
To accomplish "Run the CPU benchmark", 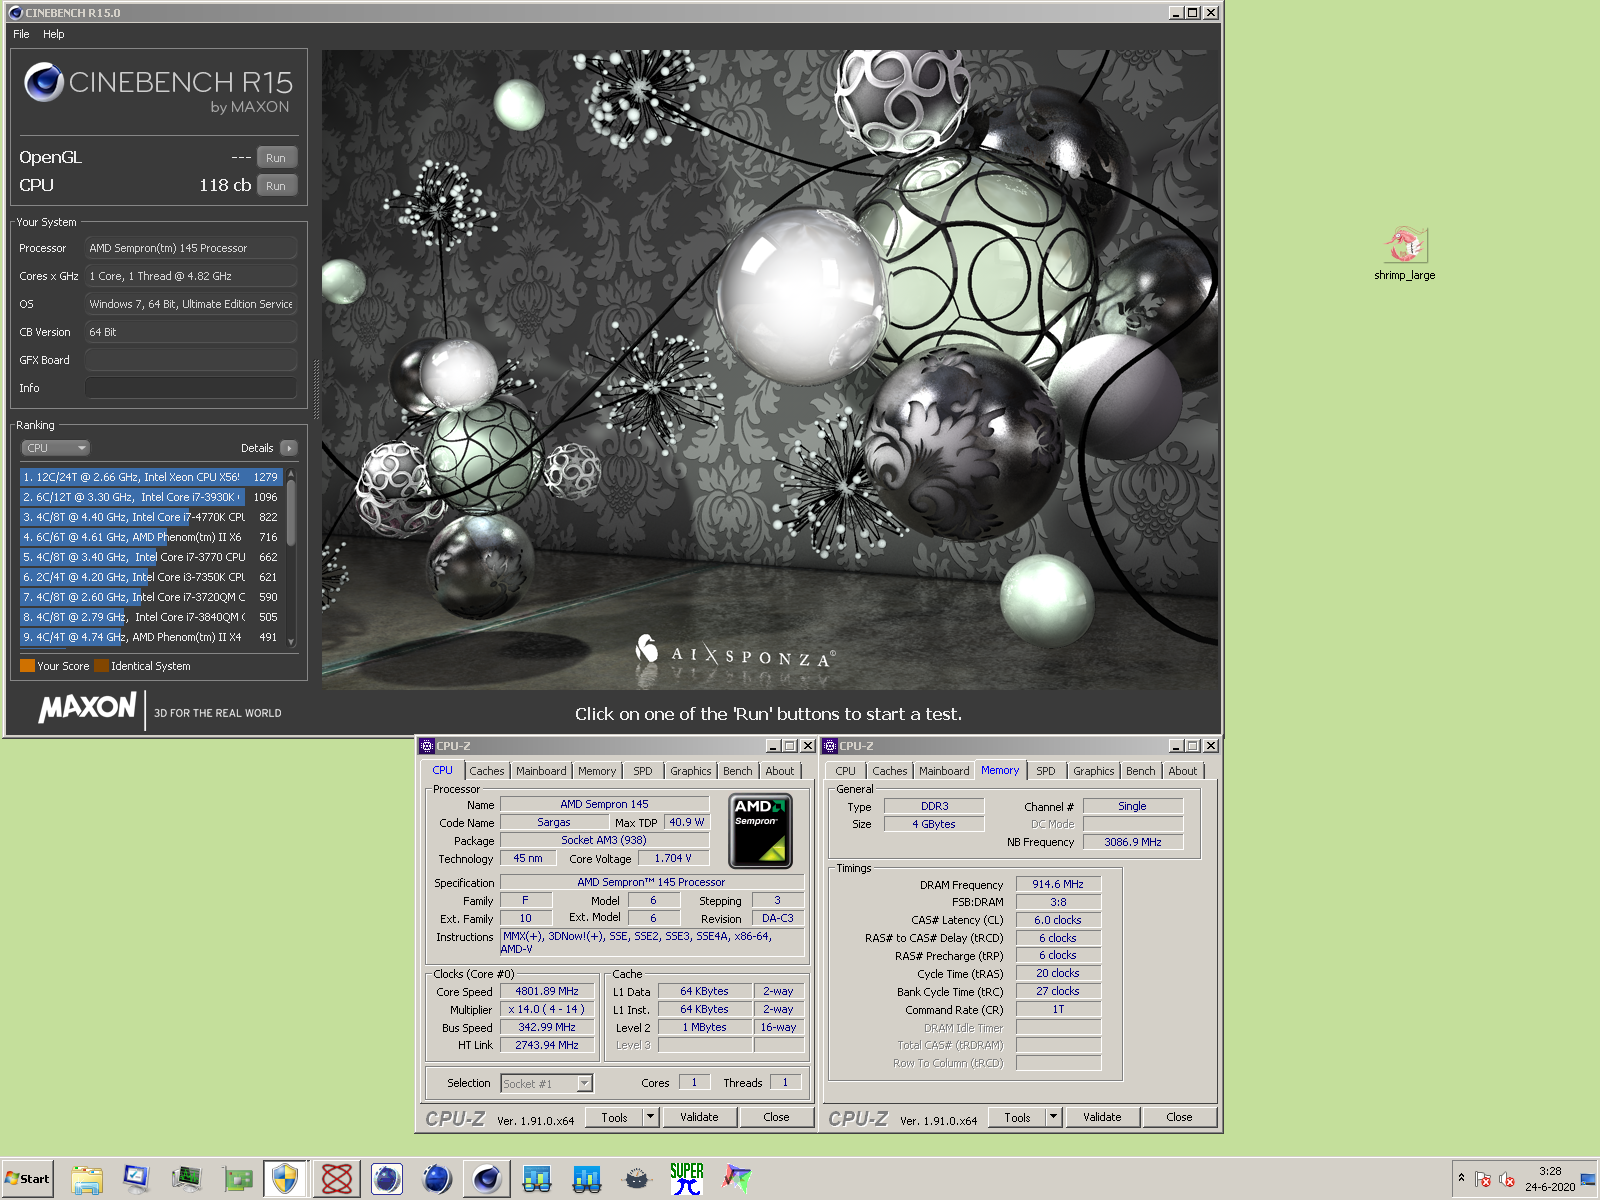I will pos(276,186).
